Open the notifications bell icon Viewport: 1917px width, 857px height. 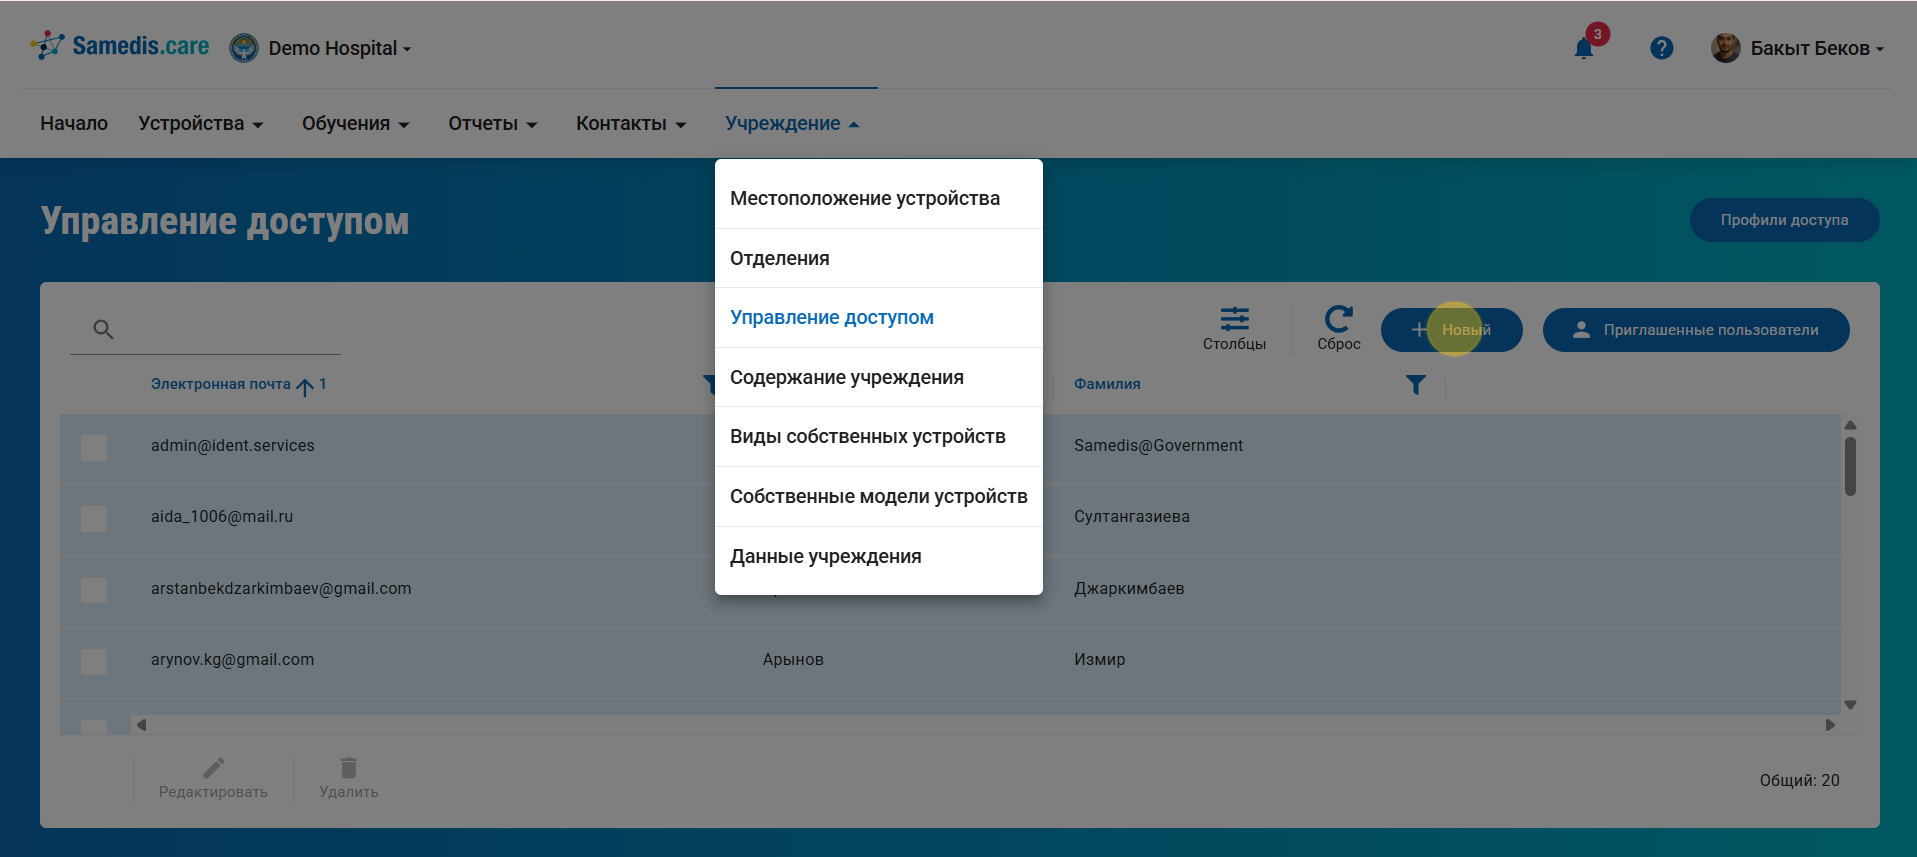click(x=1583, y=49)
